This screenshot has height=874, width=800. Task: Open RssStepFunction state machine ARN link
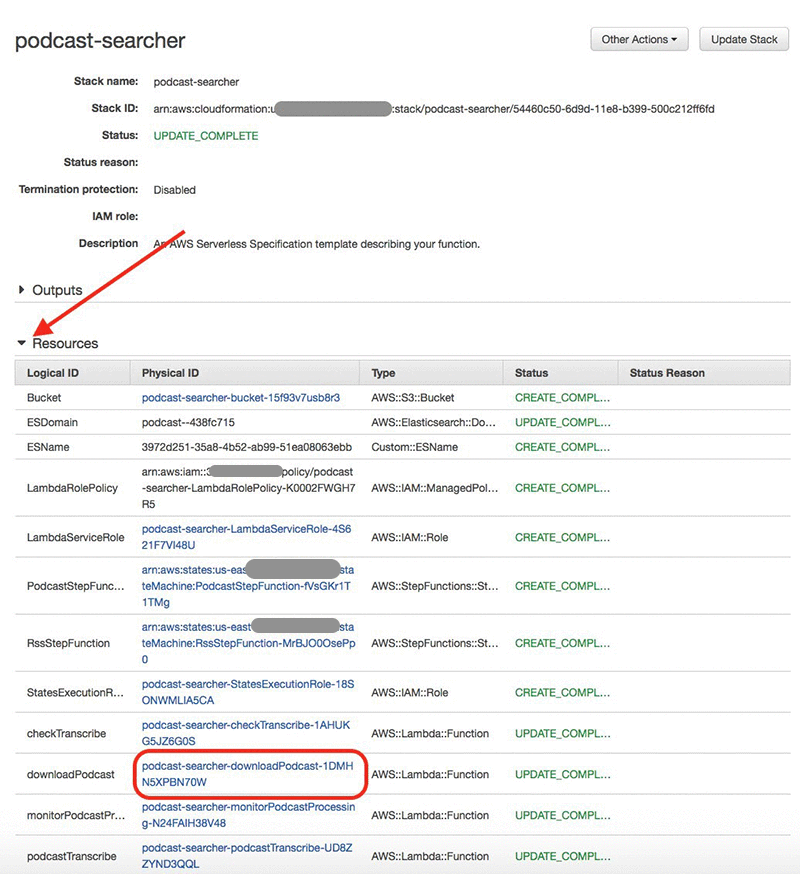click(248, 643)
